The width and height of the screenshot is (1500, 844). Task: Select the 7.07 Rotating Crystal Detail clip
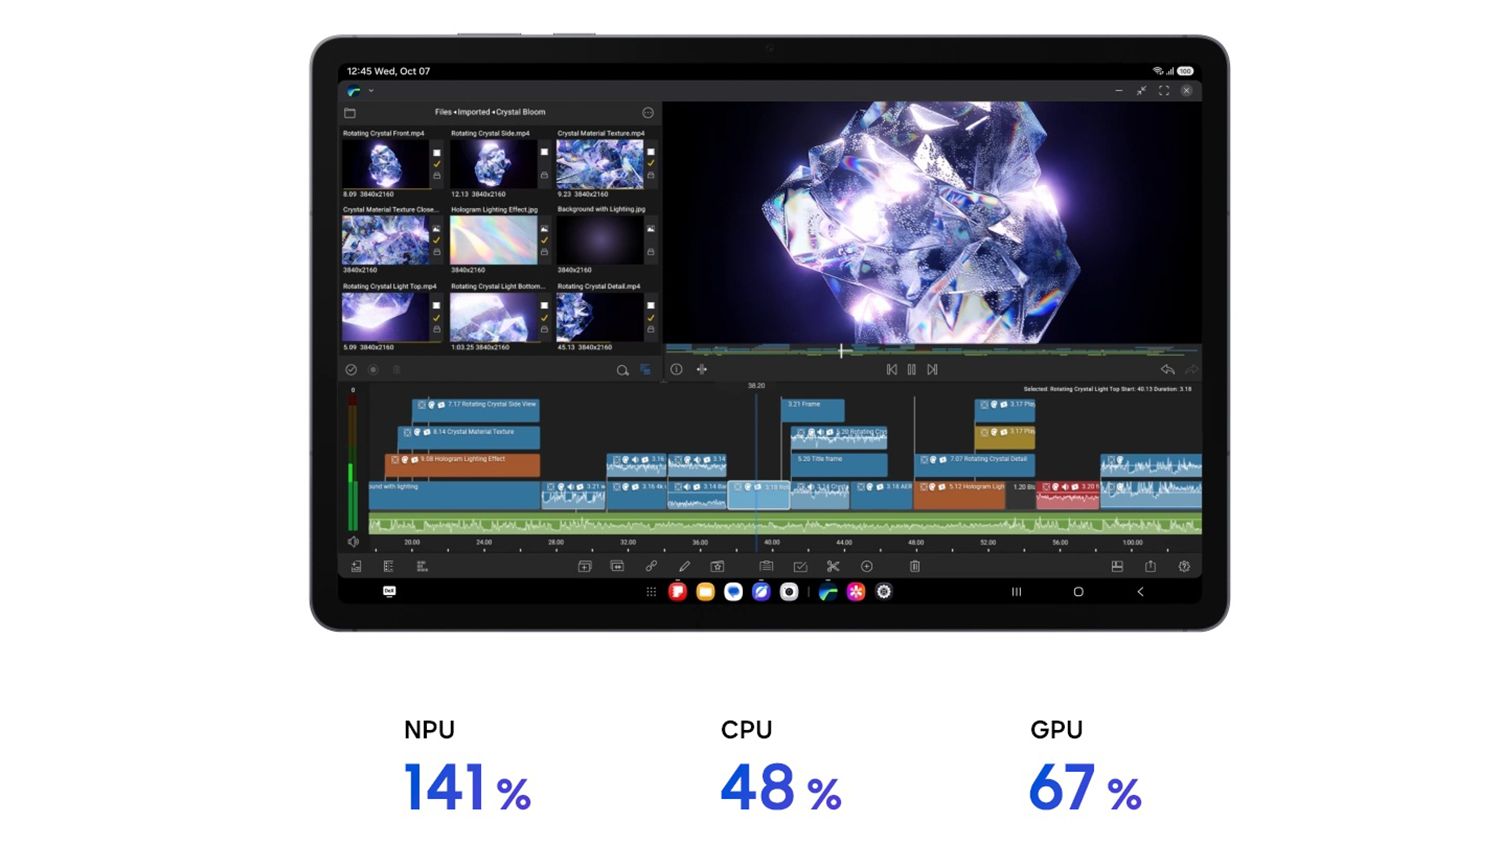(x=975, y=464)
